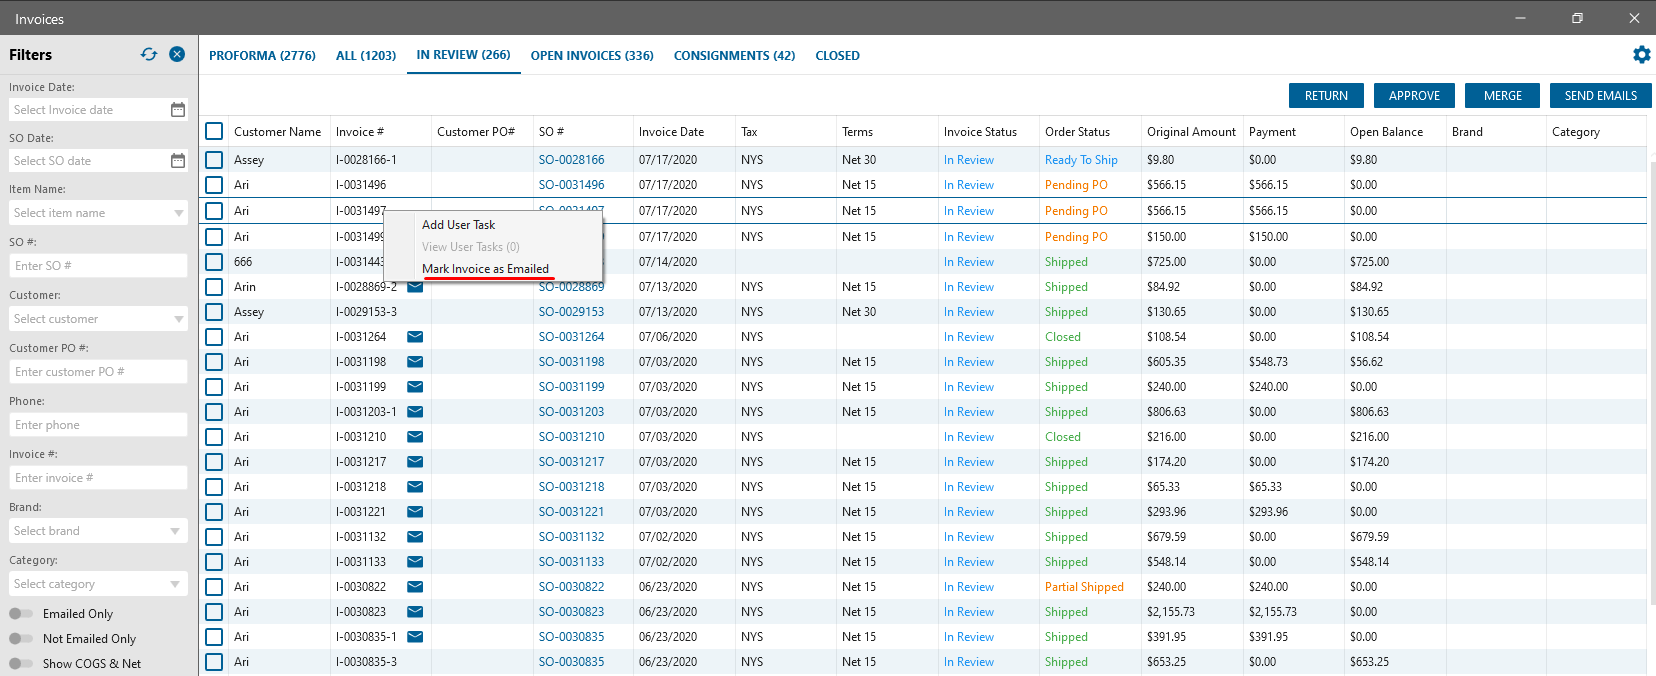Enable the Show COGS & Net switch
The height and width of the screenshot is (676, 1656).
click(21, 664)
